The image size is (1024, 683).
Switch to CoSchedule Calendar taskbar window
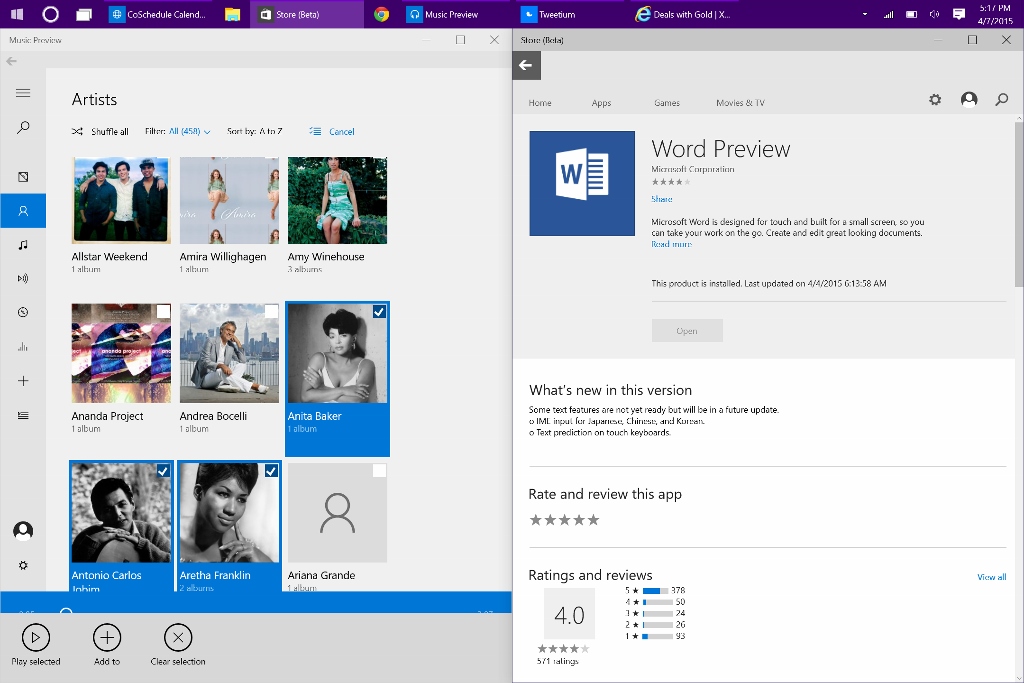[x=158, y=14]
